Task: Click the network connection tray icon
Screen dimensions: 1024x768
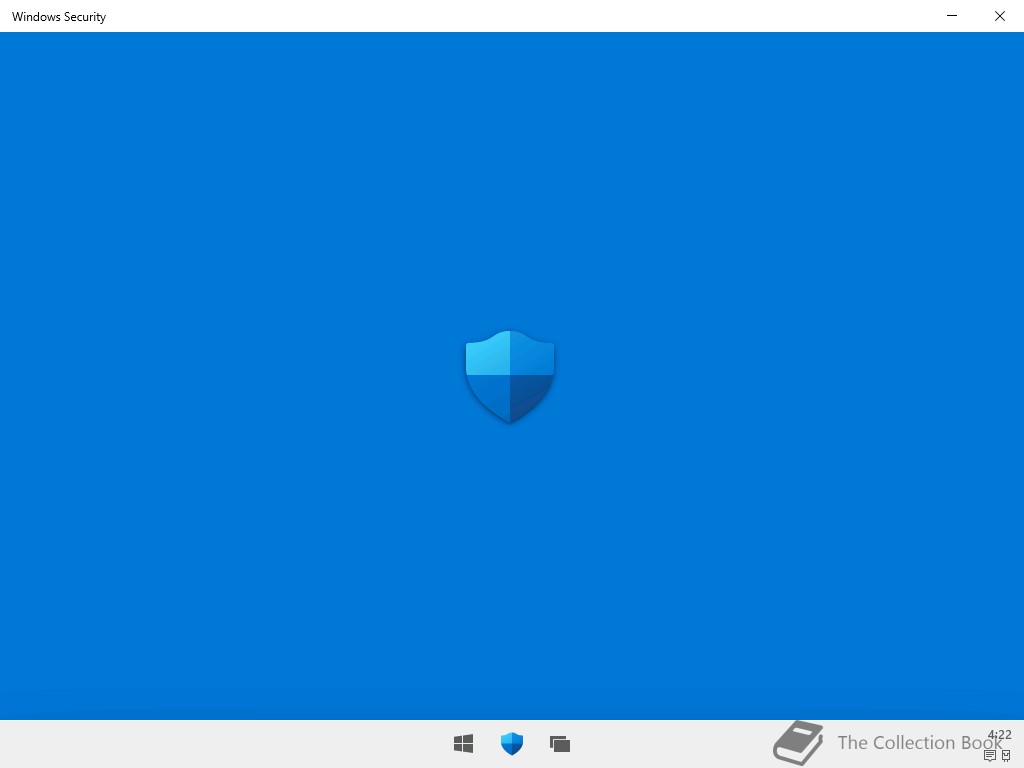Action: click(1006, 756)
